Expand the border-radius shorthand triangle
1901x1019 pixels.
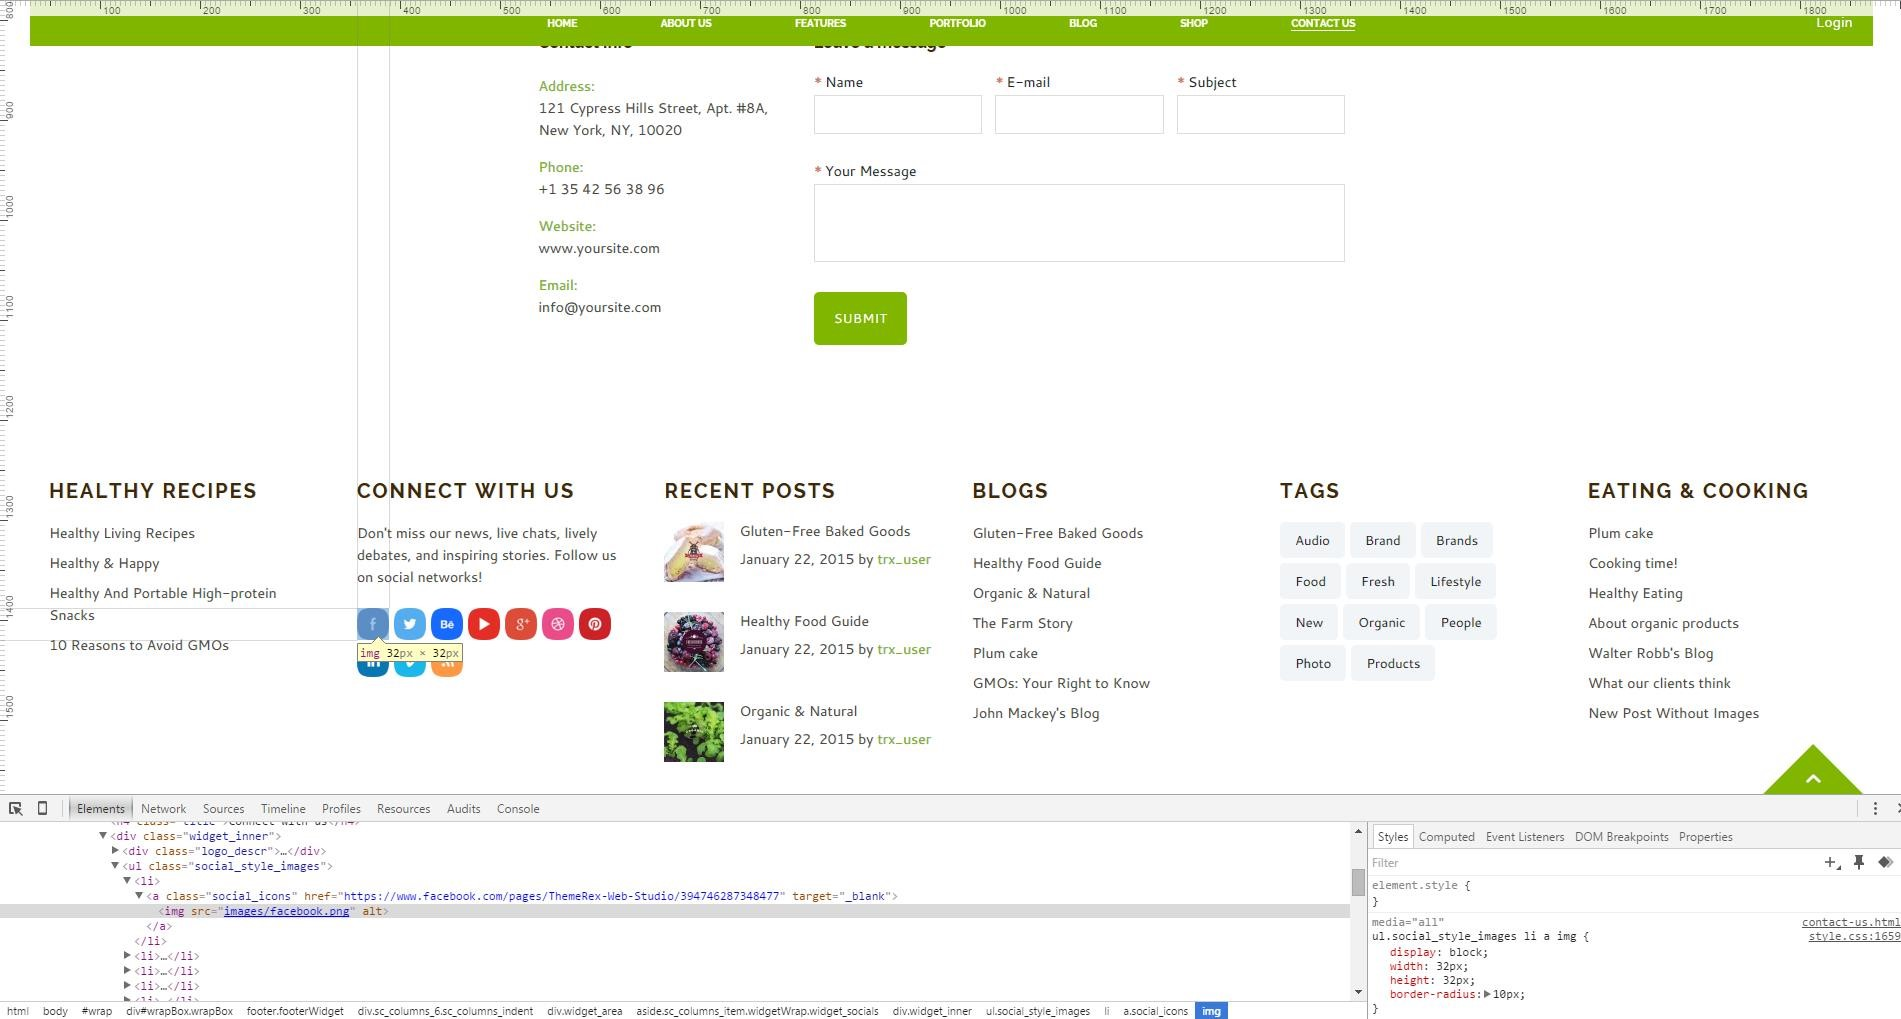click(1487, 994)
